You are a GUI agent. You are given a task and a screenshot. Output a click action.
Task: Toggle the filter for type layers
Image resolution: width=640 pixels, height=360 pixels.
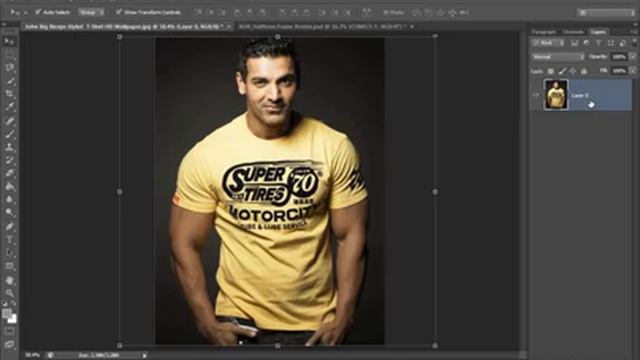point(598,43)
